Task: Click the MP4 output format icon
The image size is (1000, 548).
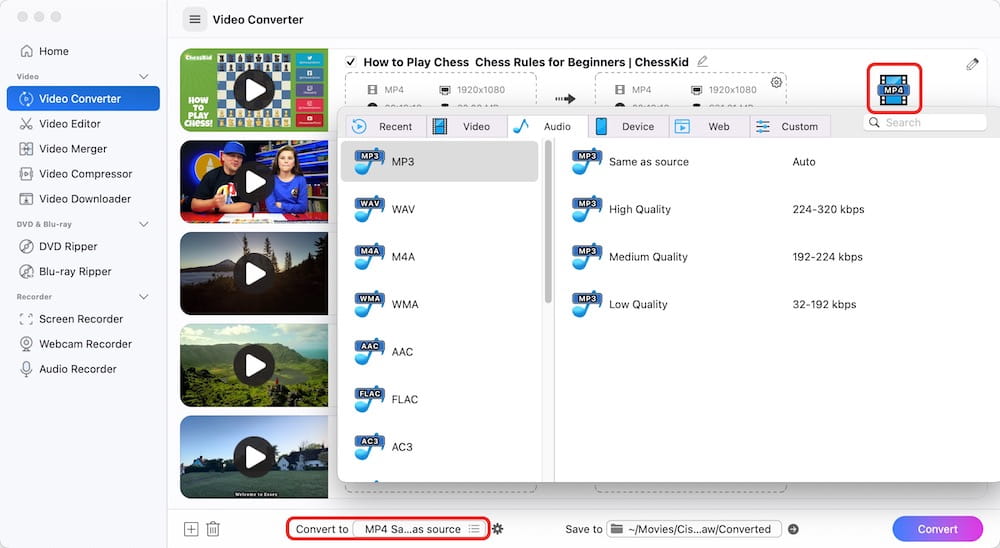Action: [893, 89]
